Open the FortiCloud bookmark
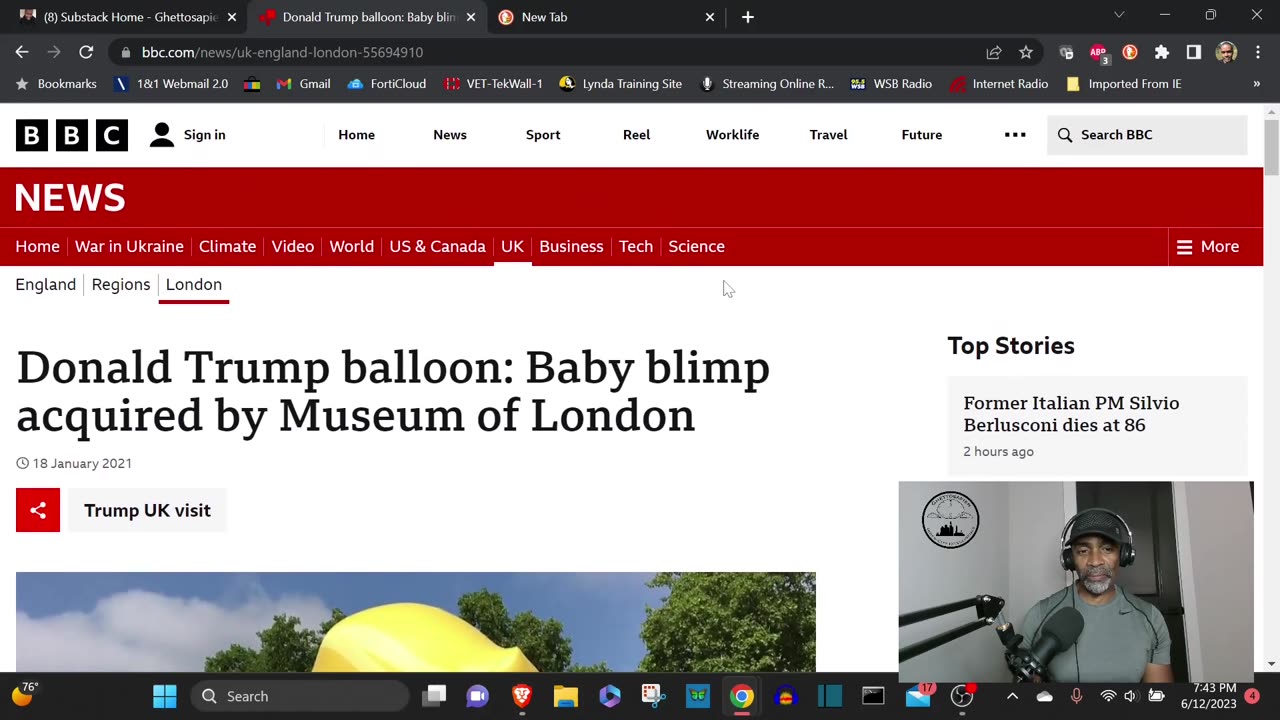 387,84
